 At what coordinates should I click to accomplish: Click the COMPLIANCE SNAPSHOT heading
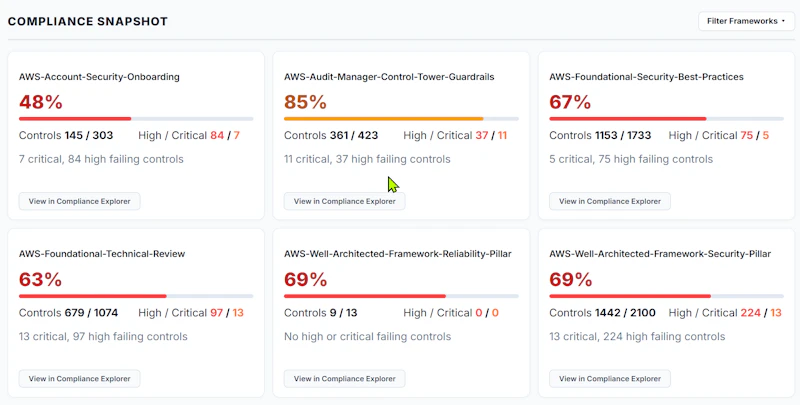coord(88,21)
